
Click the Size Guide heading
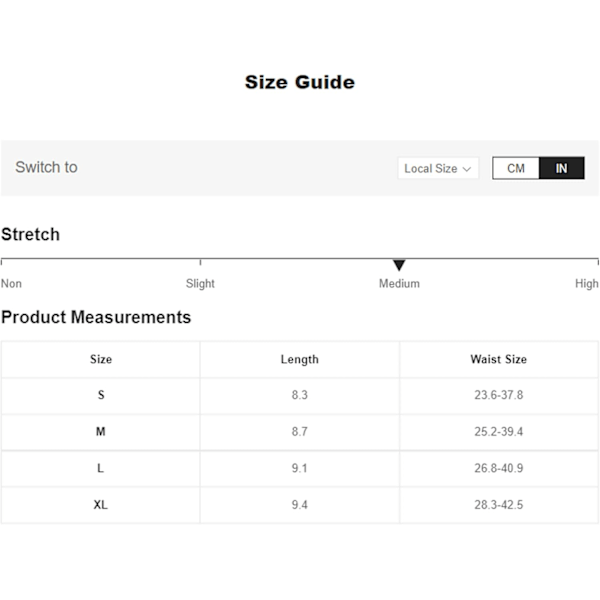300,82
